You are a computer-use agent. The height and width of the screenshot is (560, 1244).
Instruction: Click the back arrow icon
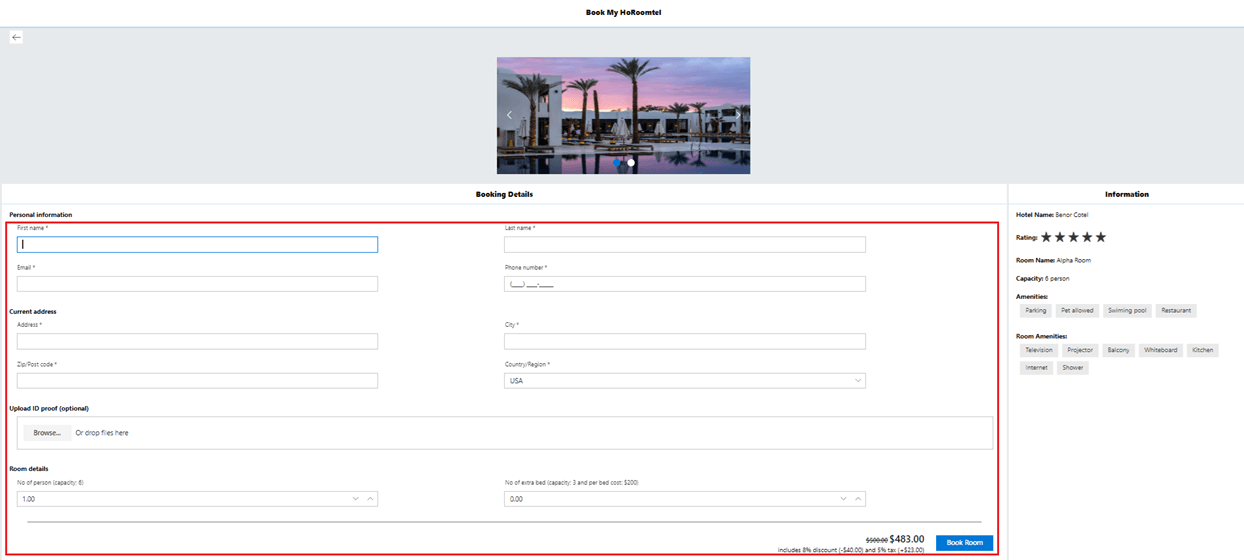point(16,37)
